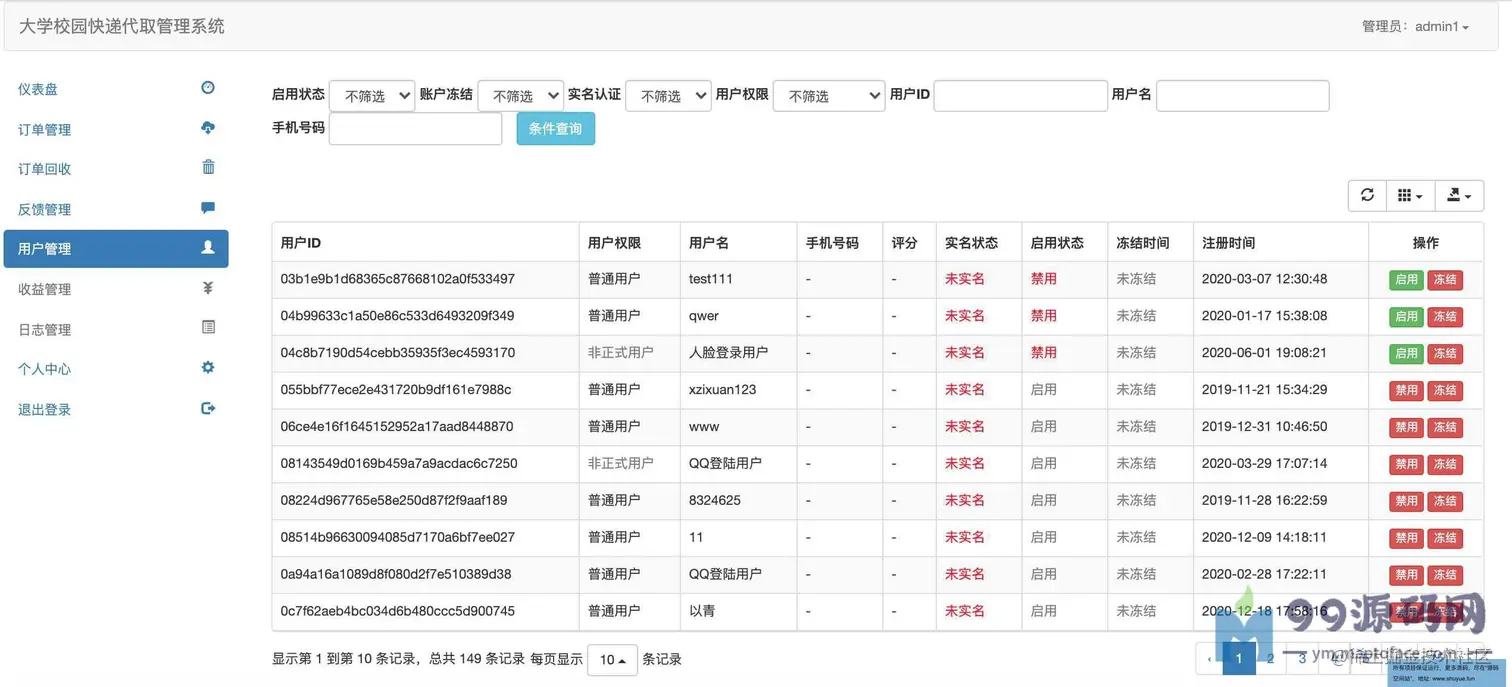Open the 管理员: admin1 account menu
The height and width of the screenshot is (687, 1512).
pos(1415,27)
